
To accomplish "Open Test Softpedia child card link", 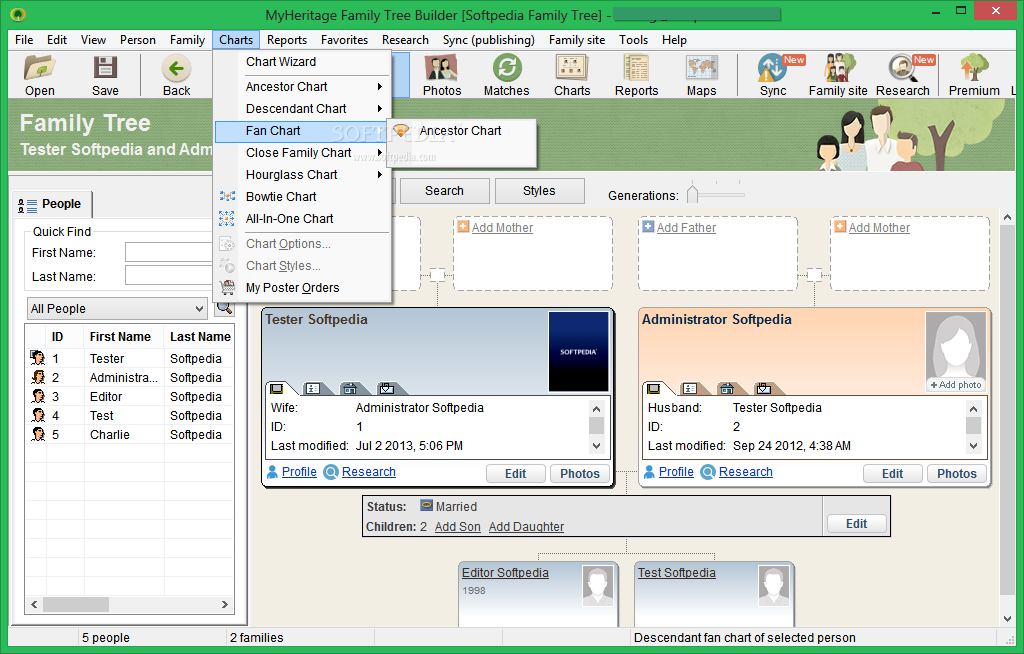I will [677, 572].
